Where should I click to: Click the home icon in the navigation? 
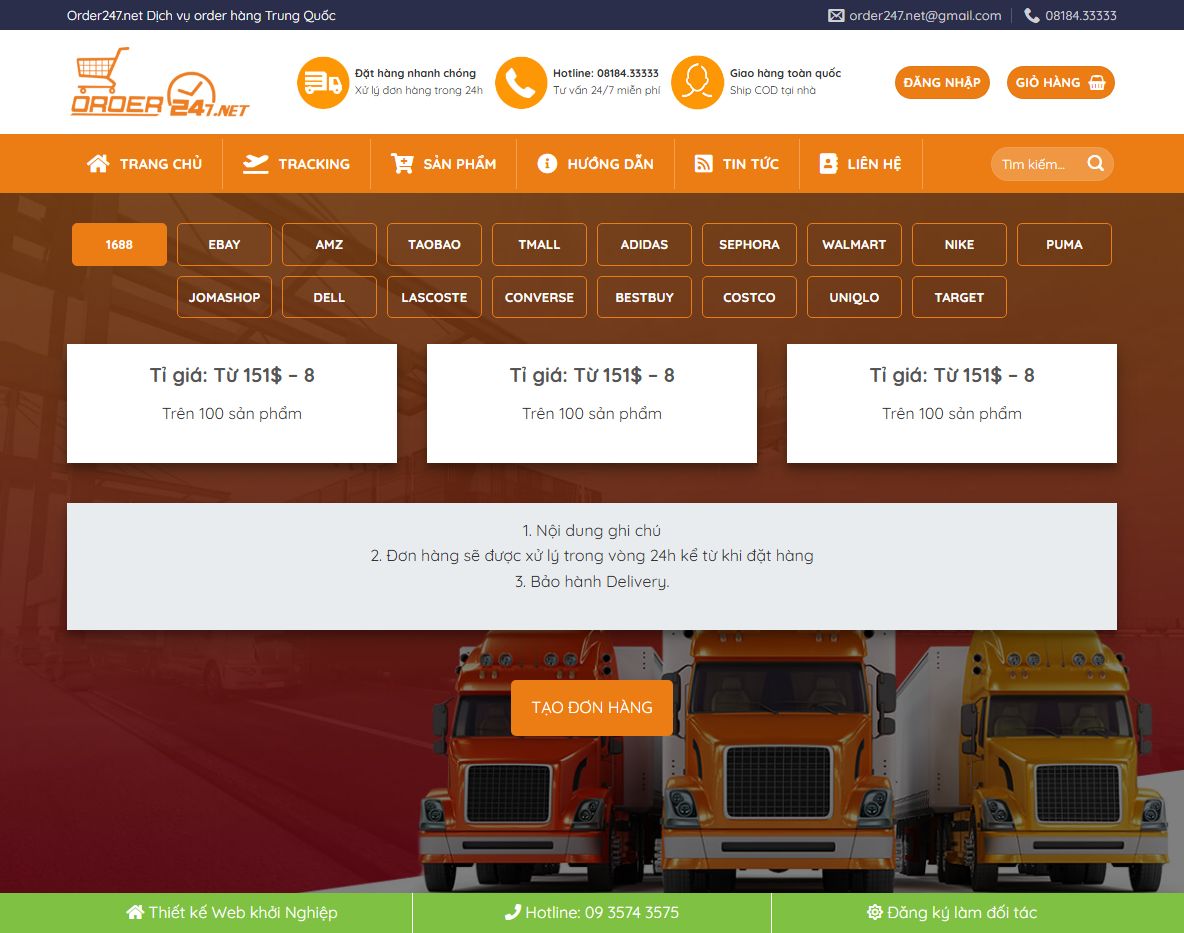pos(98,164)
